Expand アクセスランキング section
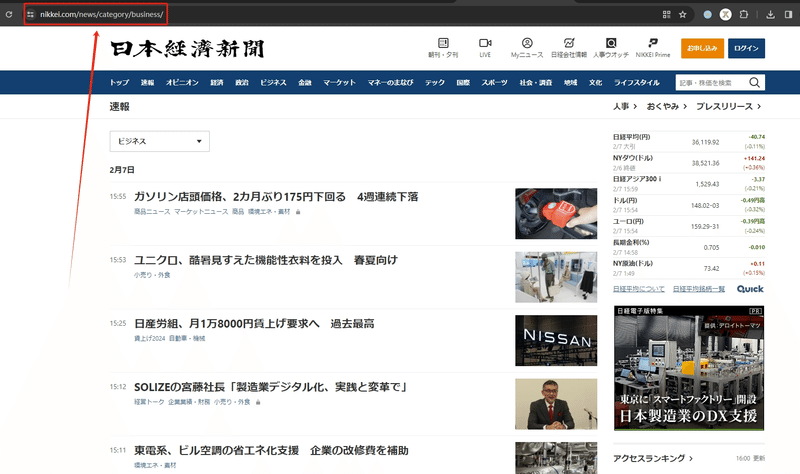 click(x=653, y=458)
